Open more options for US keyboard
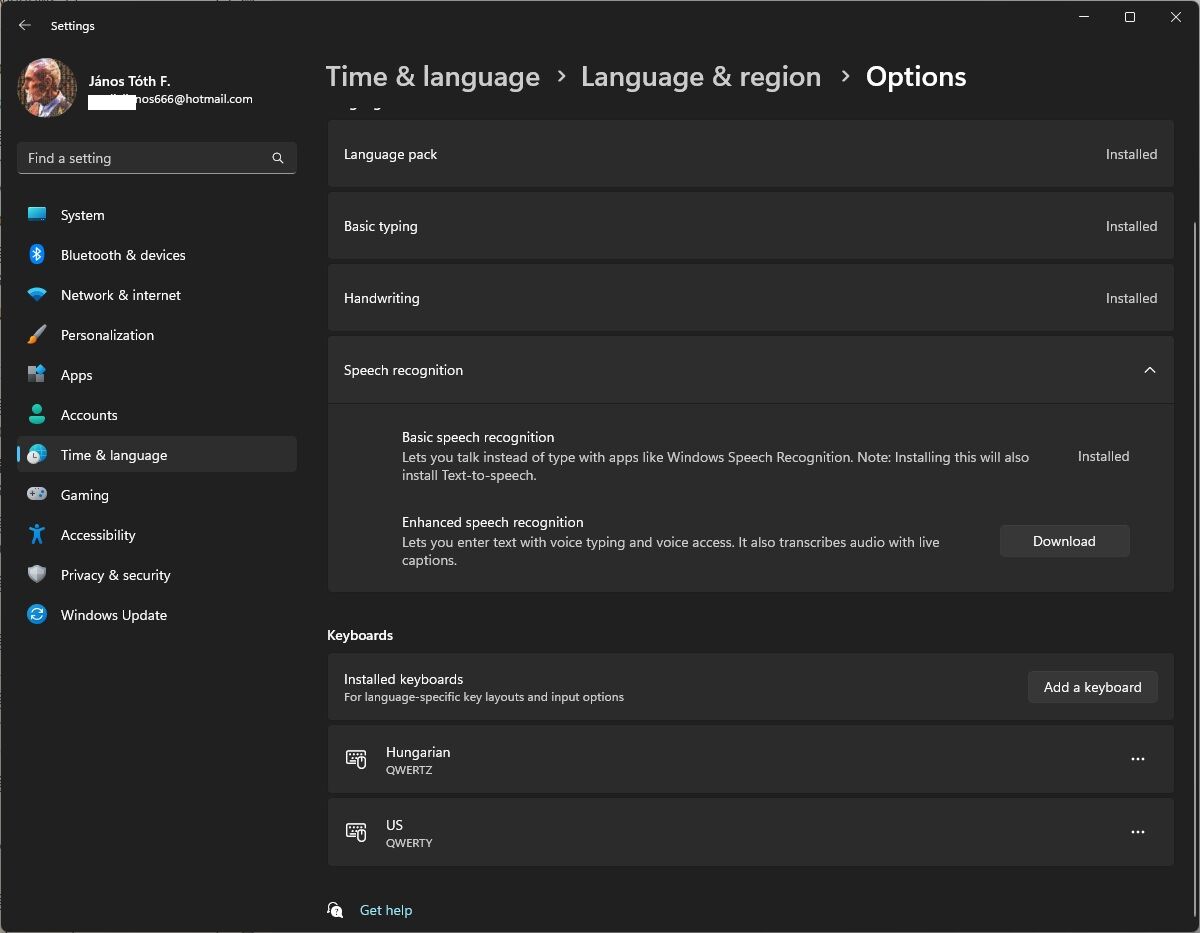This screenshot has width=1200, height=933. [x=1137, y=832]
